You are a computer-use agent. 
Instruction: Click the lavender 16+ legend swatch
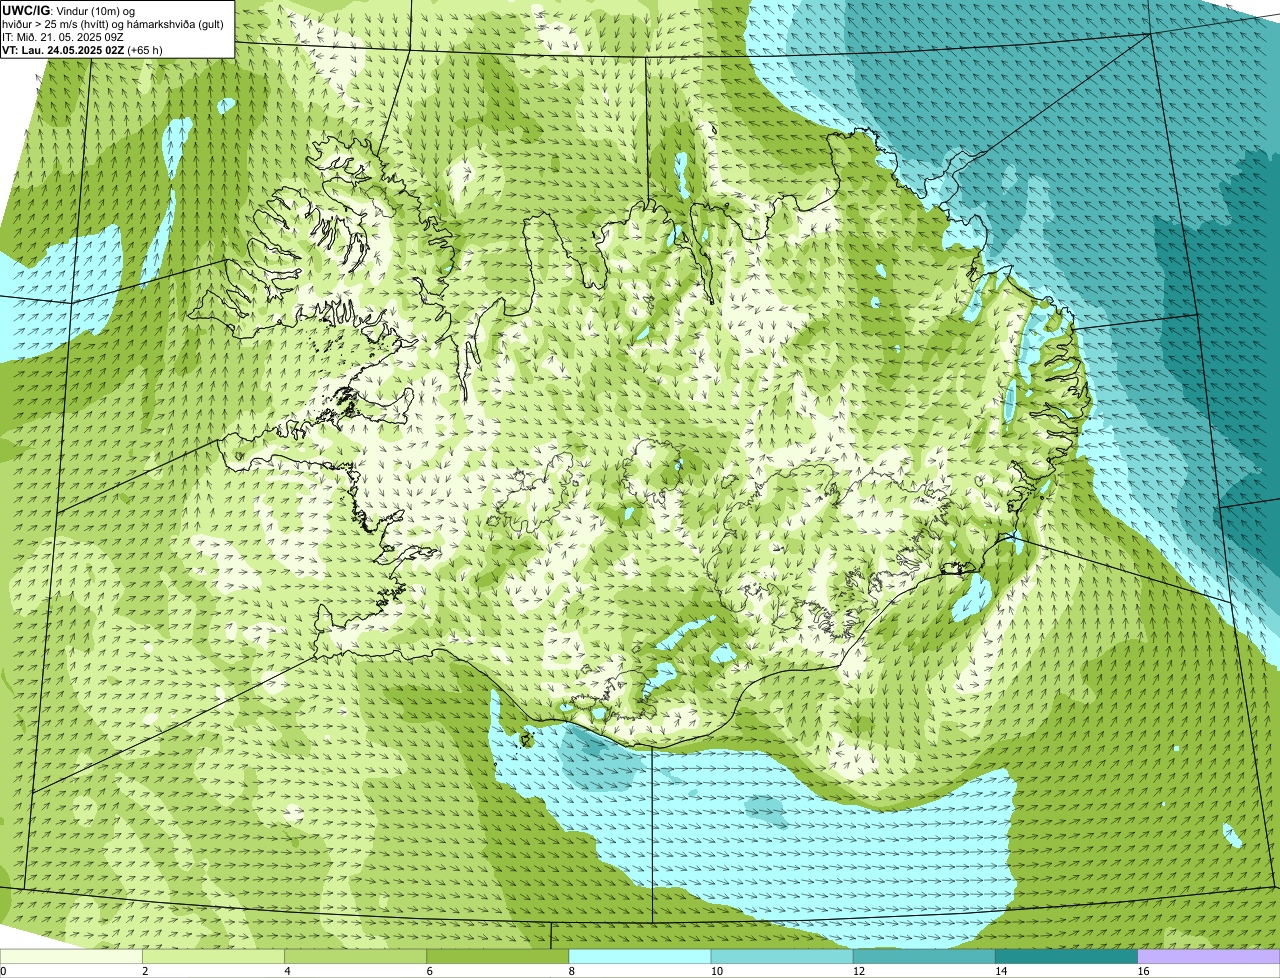[1209, 957]
